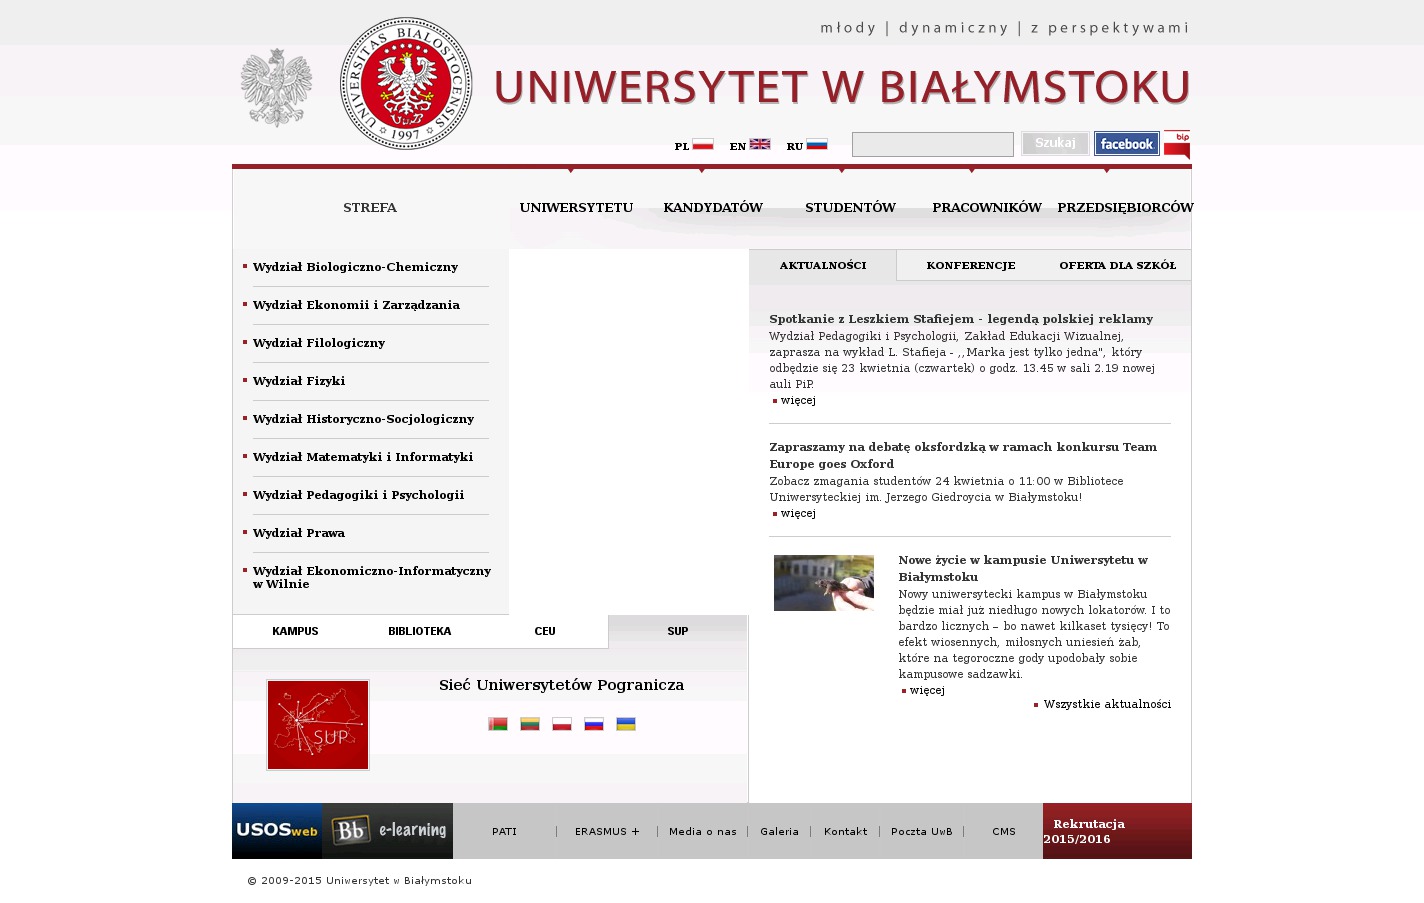Click the Ukraine flag in the SUP section
The image size is (1424, 903).
(x=626, y=724)
